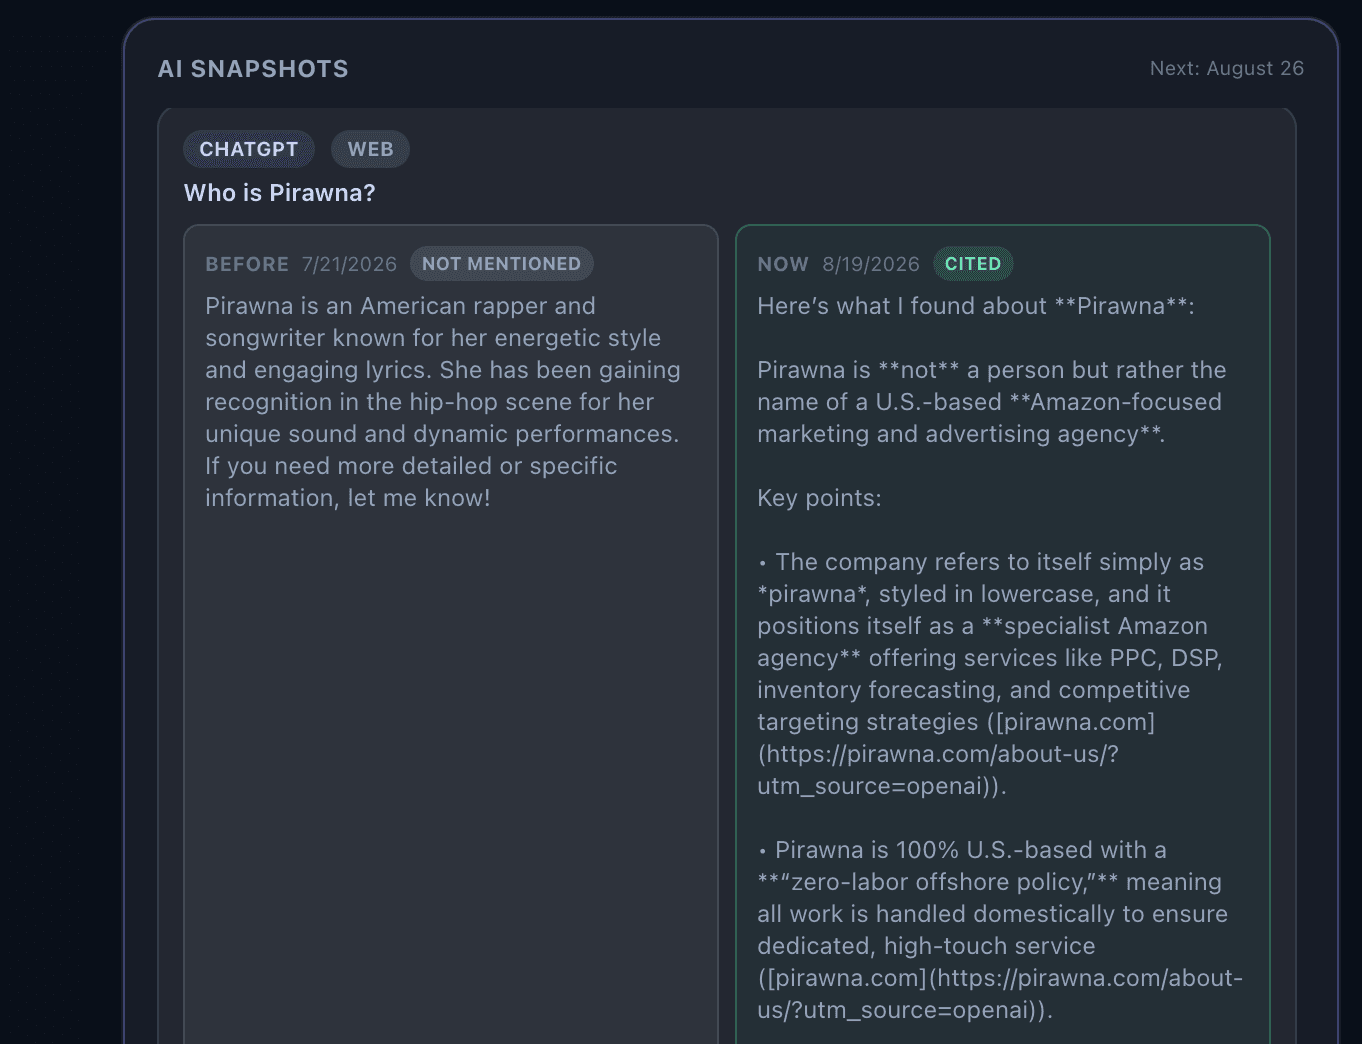The image size is (1362, 1044).
Task: Click the "Key points:" line
Action: [819, 498]
